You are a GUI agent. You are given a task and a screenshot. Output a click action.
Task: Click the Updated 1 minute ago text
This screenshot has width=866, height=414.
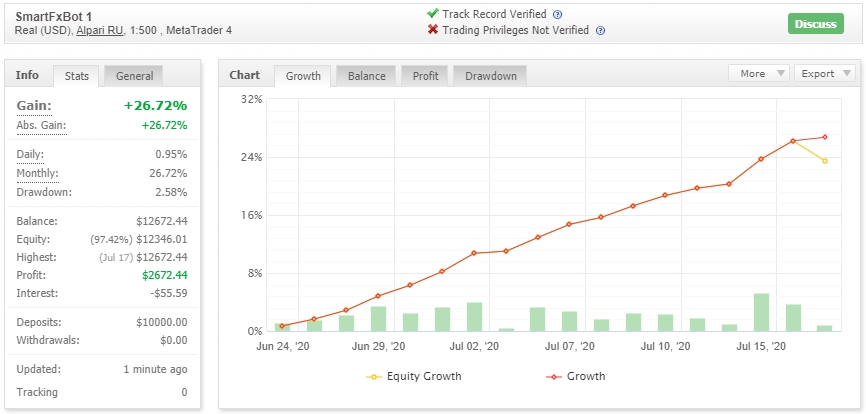pos(155,369)
